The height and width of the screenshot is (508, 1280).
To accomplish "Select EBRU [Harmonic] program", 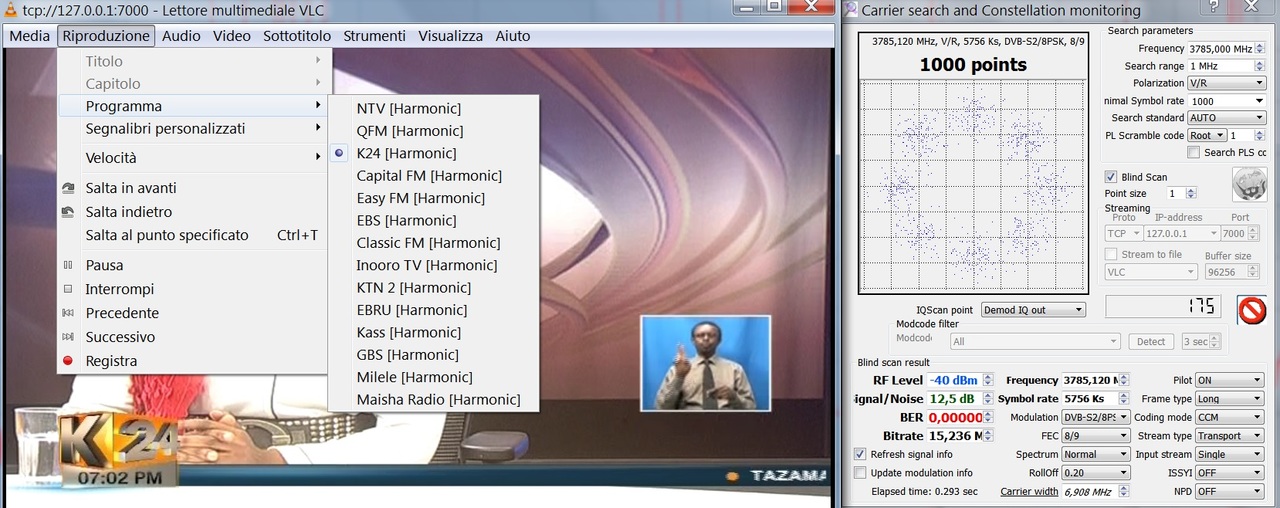I will [433, 310].
